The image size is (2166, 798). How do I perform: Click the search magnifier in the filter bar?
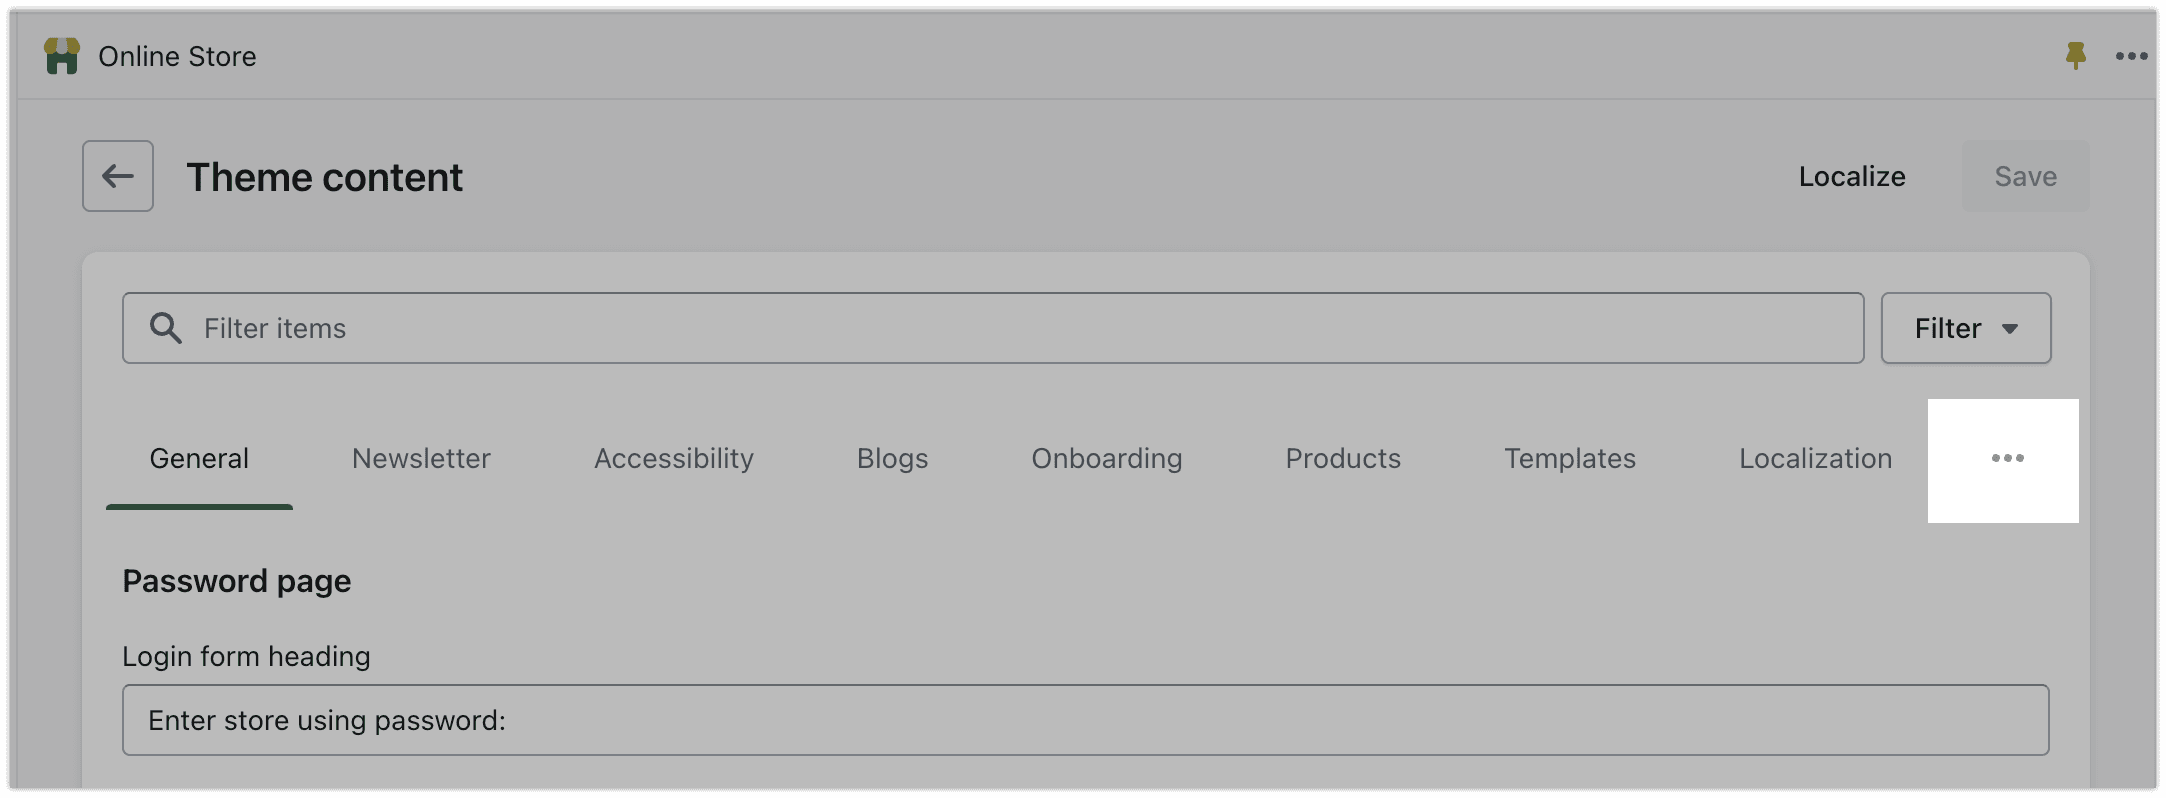[x=166, y=327]
